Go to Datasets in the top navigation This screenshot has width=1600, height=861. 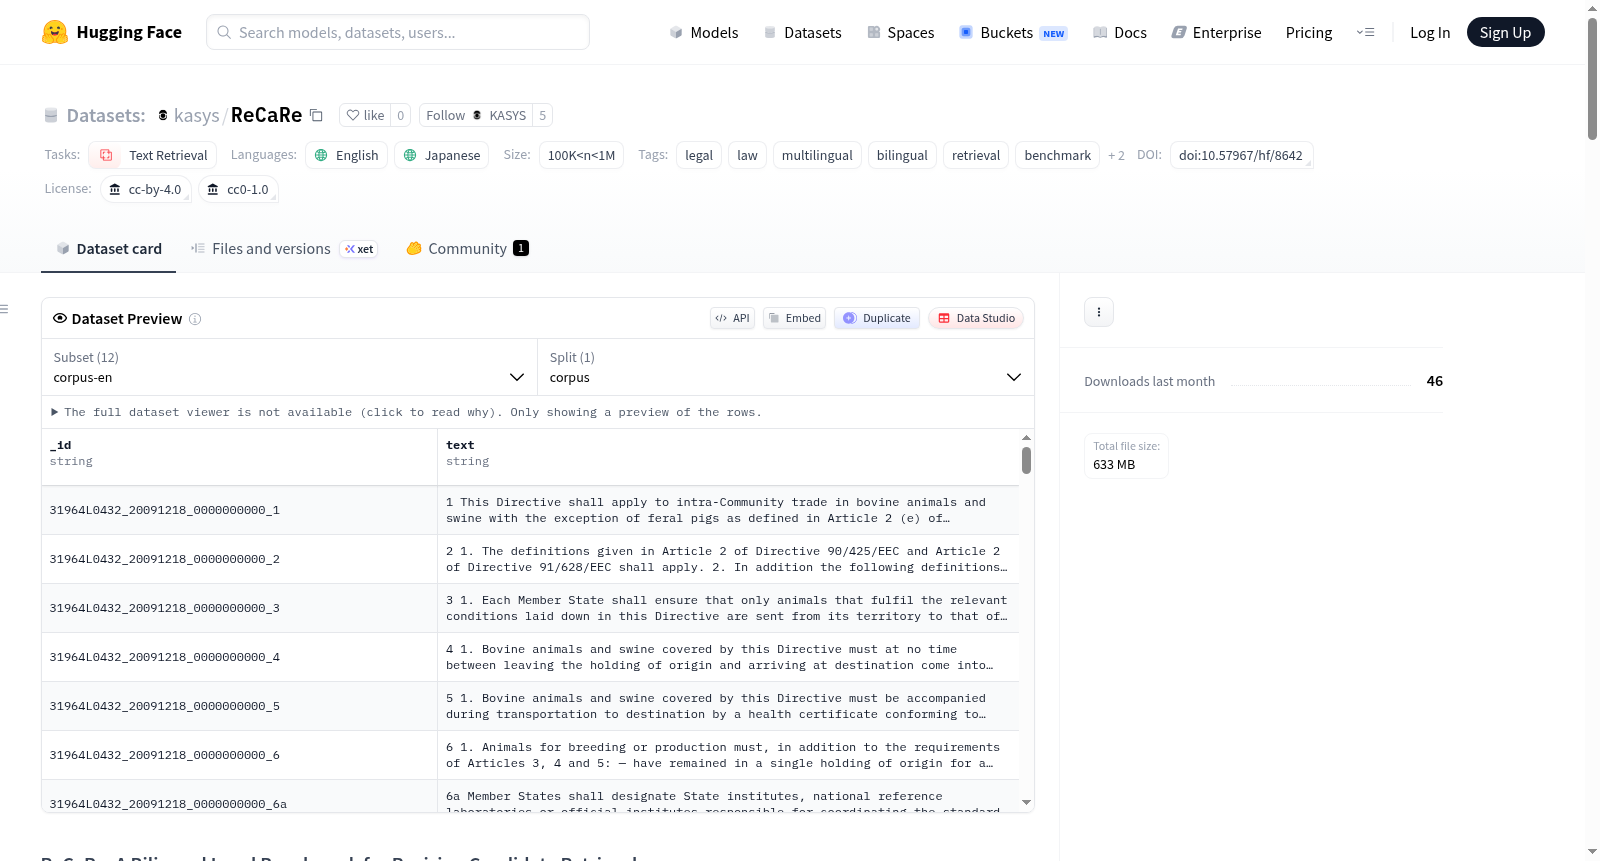802,32
